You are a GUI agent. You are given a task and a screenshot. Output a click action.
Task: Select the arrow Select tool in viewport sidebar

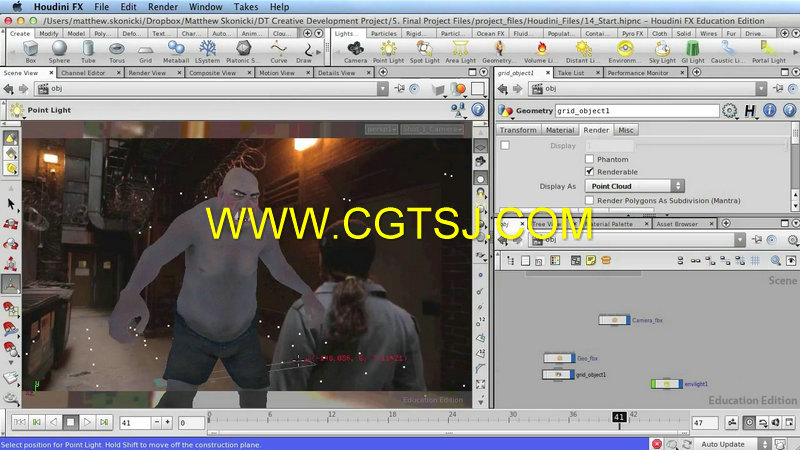(10, 204)
